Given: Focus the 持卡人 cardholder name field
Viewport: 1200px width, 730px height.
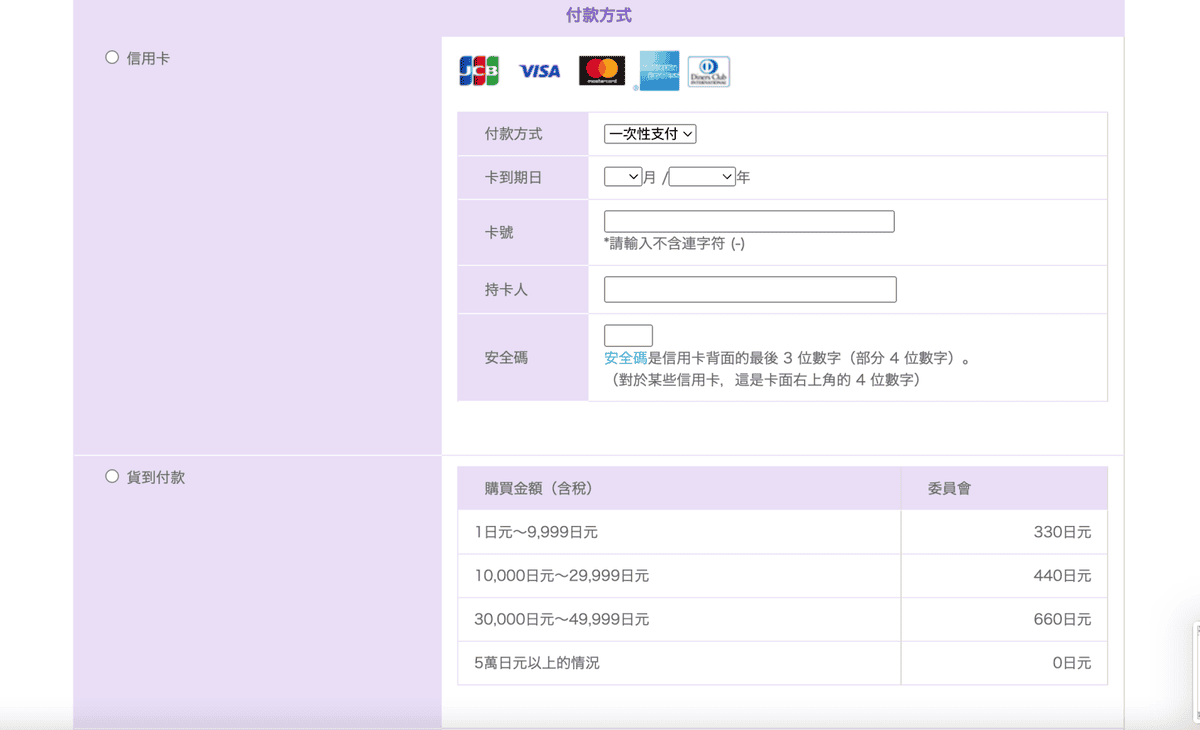Looking at the screenshot, I should click(x=750, y=290).
